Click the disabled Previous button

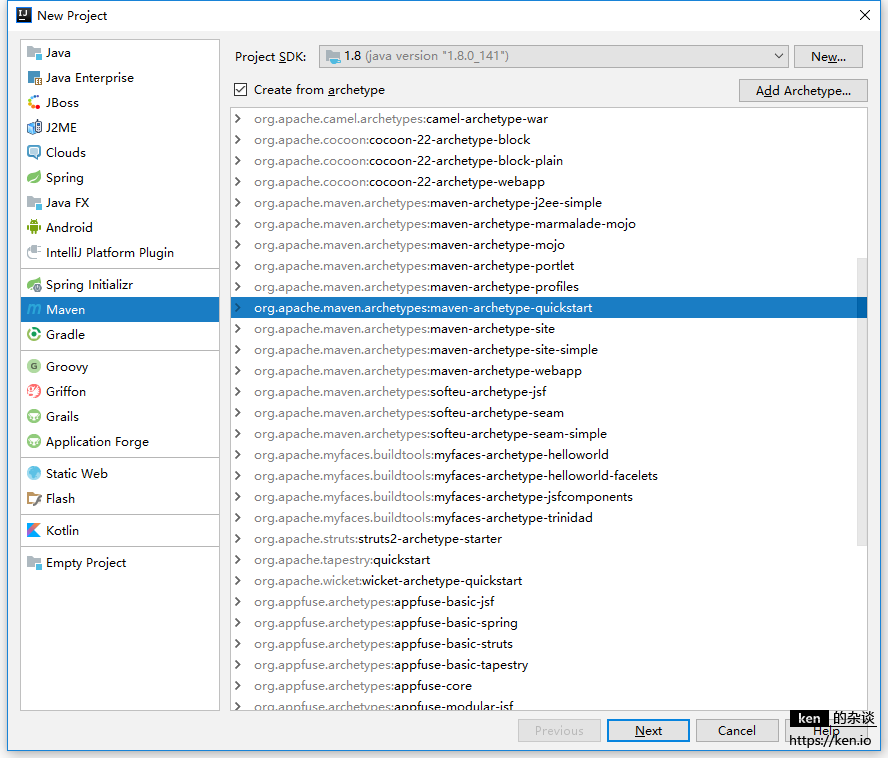click(559, 731)
